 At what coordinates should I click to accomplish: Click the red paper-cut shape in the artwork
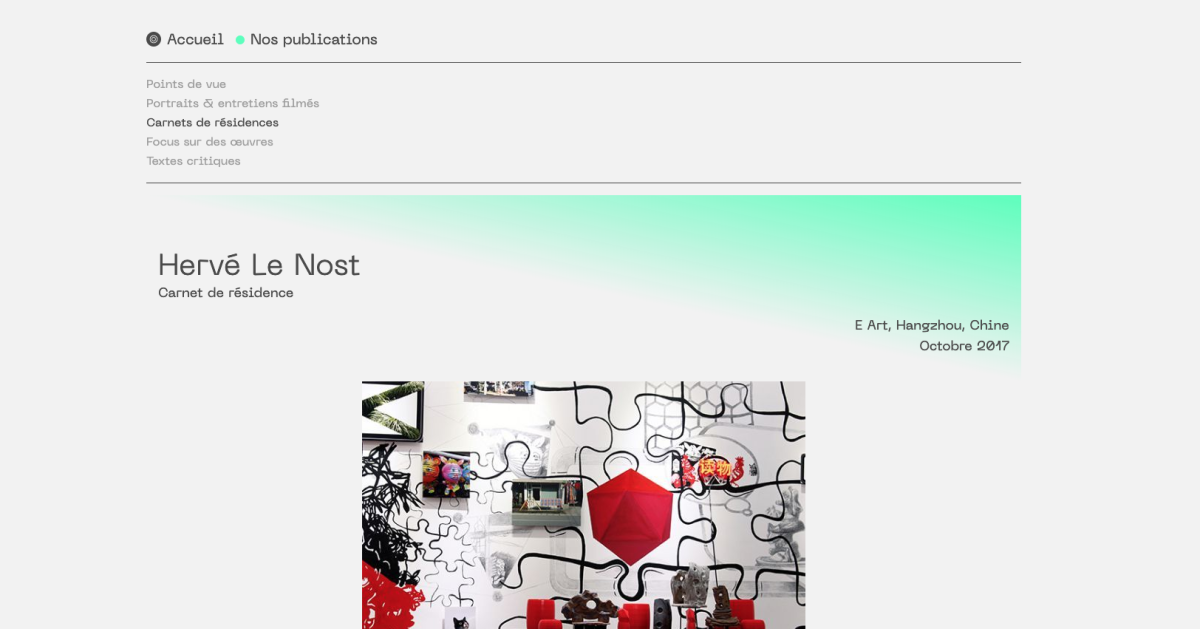click(x=379, y=600)
